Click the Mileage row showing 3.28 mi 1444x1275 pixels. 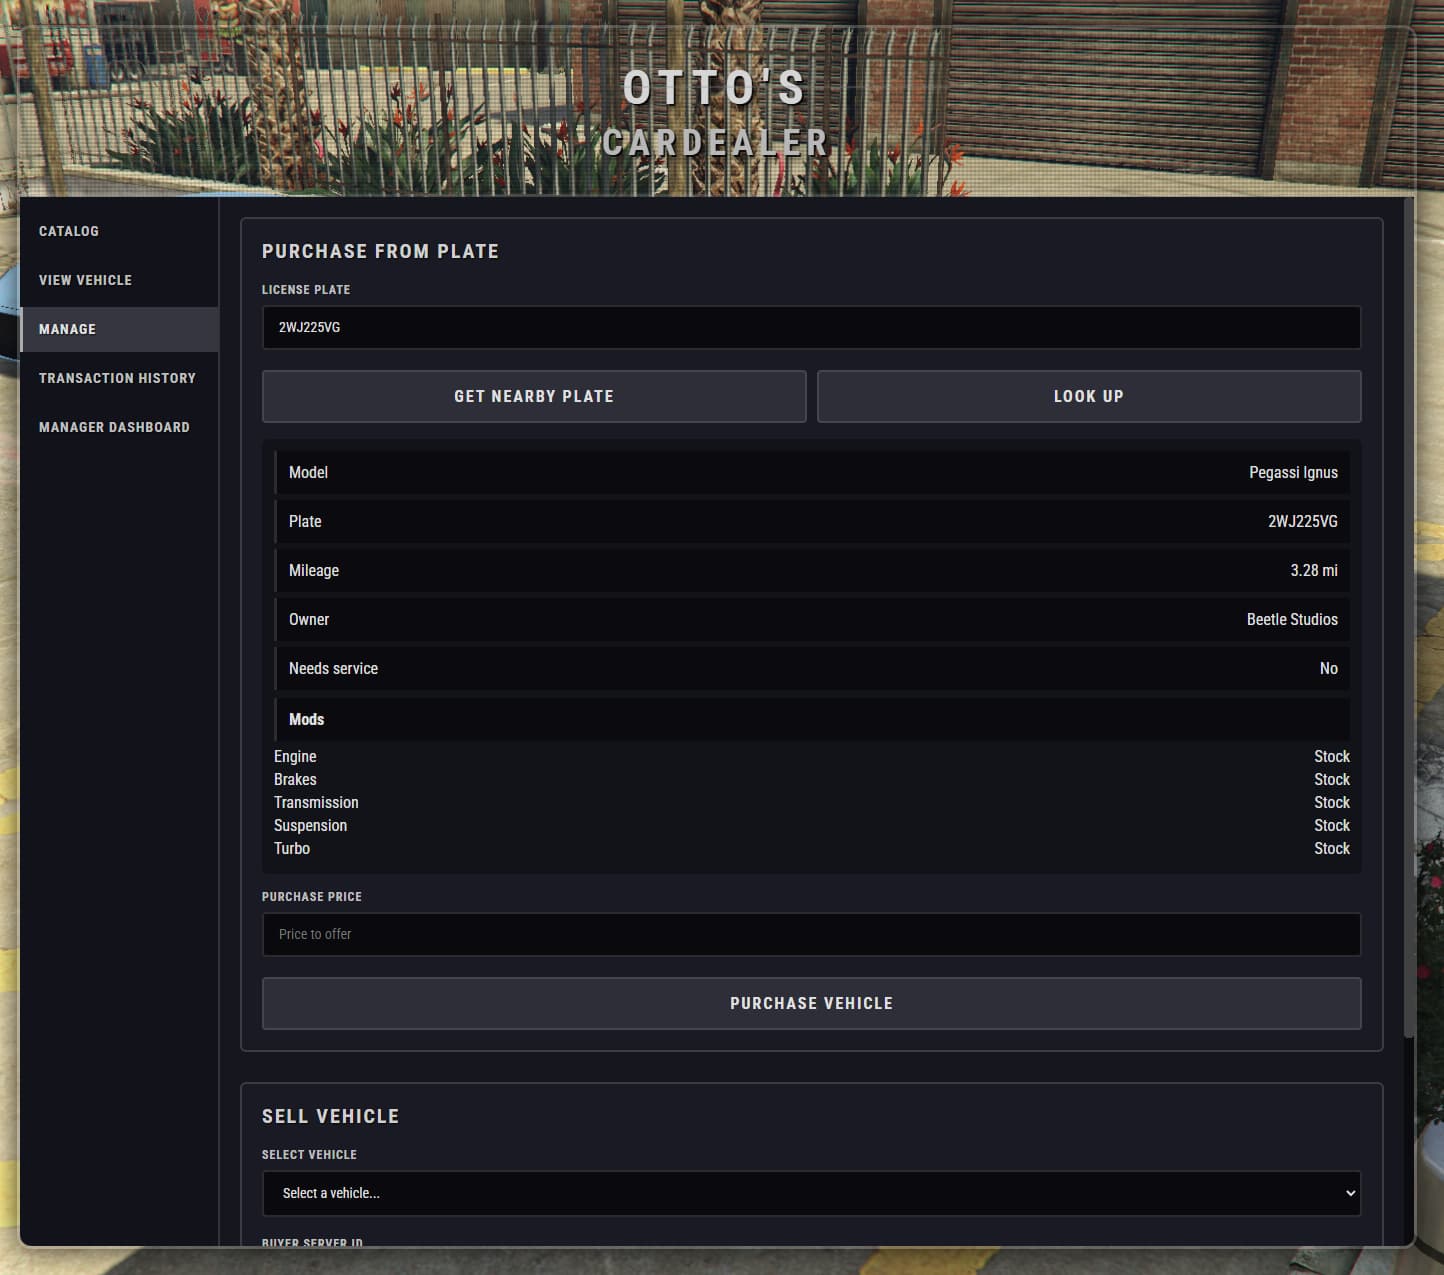coord(812,570)
